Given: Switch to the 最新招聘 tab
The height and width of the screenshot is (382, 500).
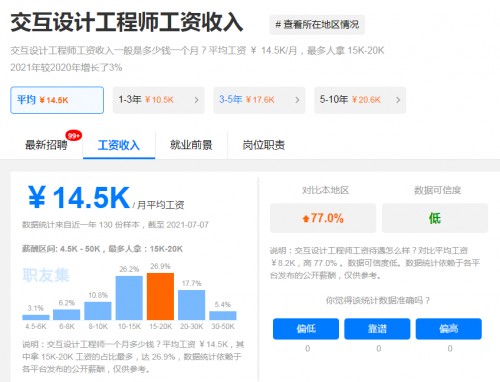Looking at the screenshot, I should pos(46,145).
